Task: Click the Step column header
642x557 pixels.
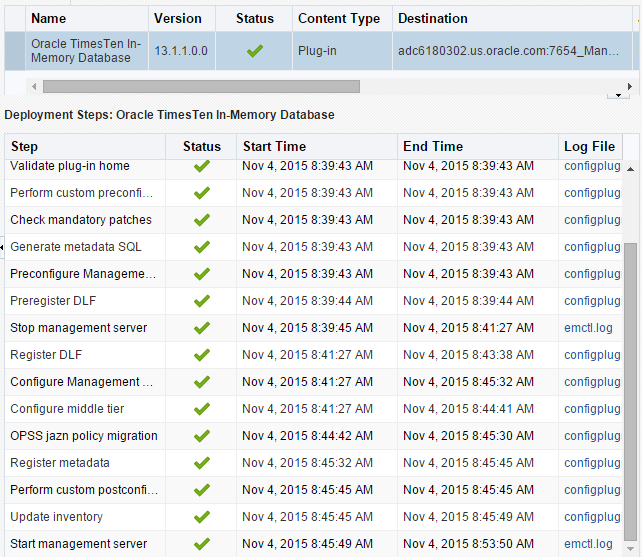Action: [85, 147]
